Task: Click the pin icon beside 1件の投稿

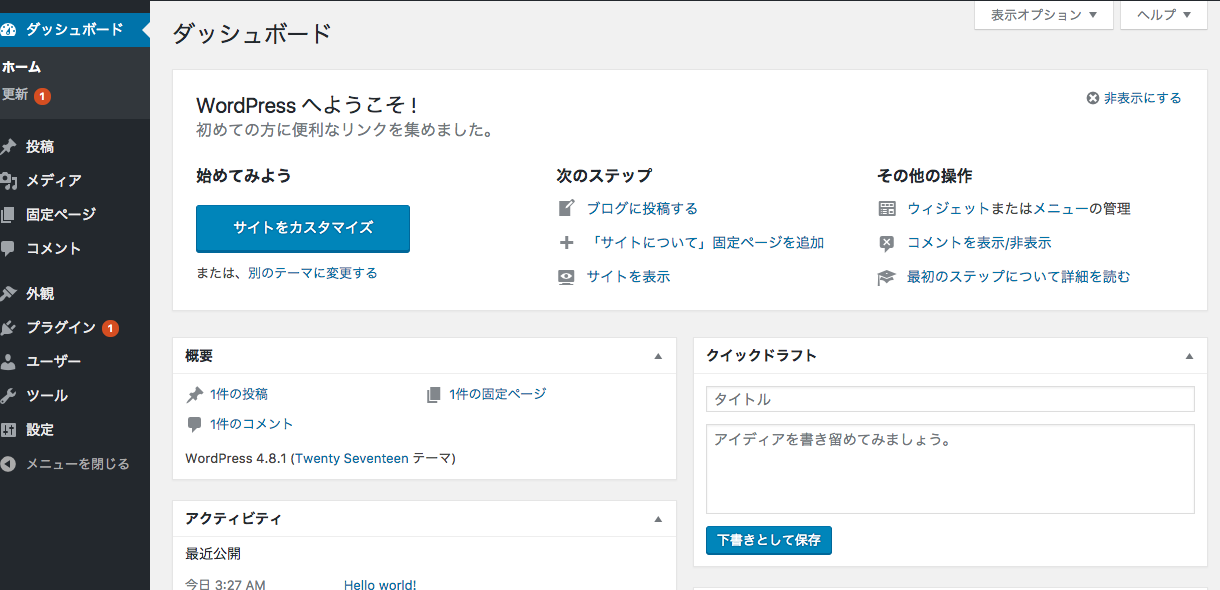Action: pyautogui.click(x=194, y=394)
